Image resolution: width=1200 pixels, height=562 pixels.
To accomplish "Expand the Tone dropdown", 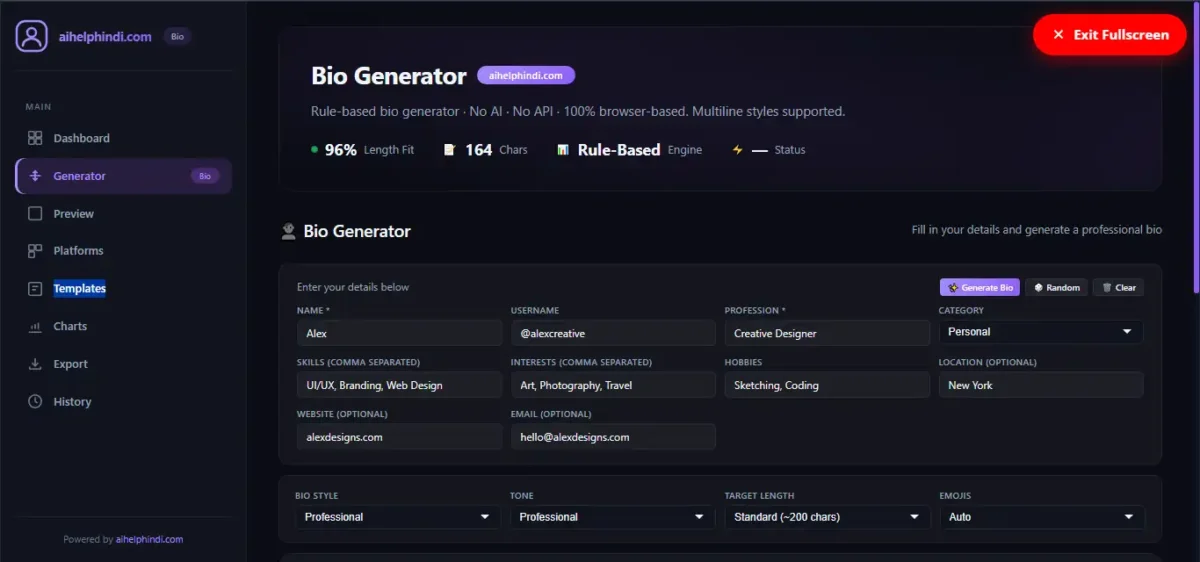I will (x=612, y=517).
